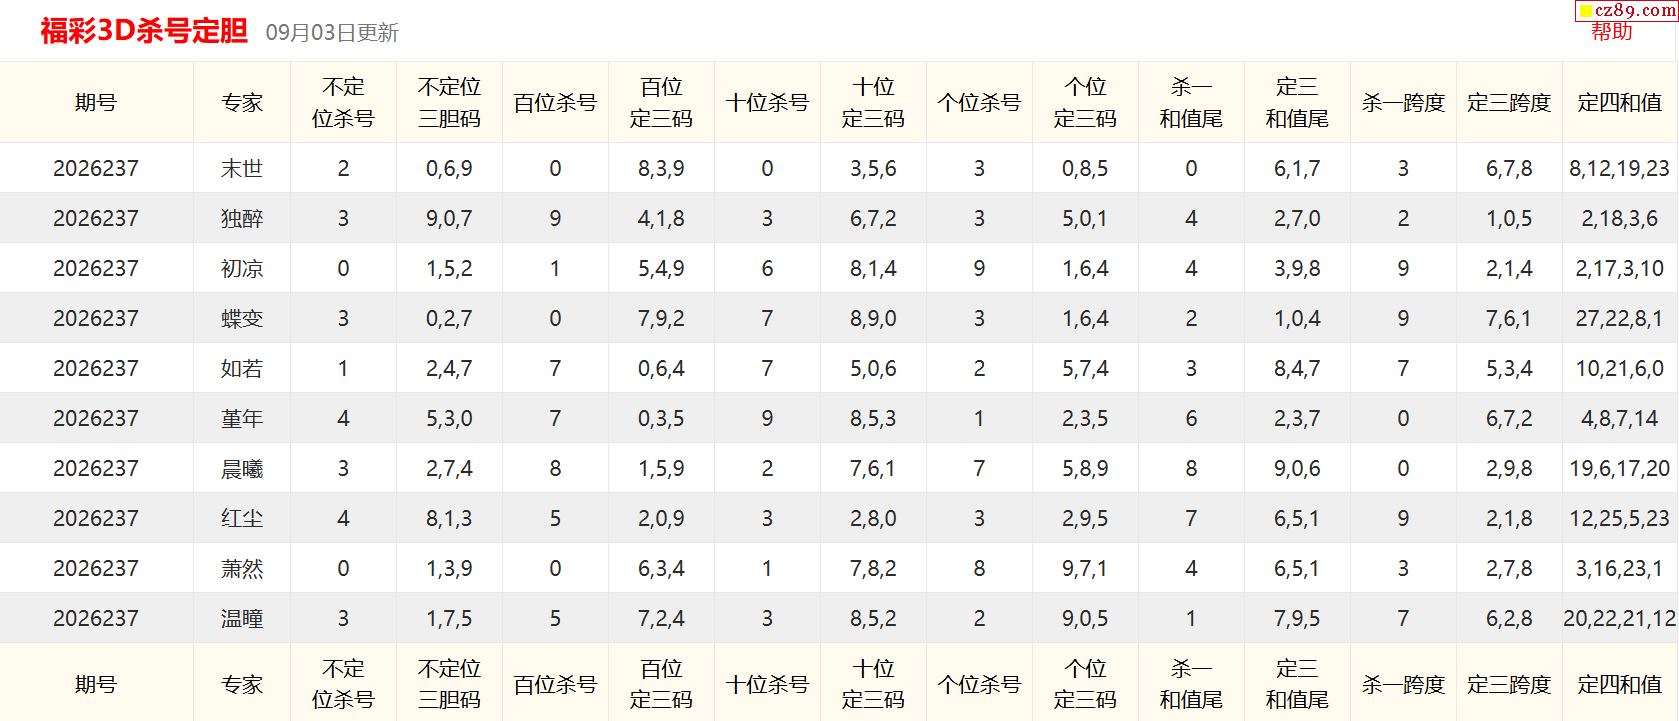Select expert name 独醉
This screenshot has height=721, width=1679.
242,218
